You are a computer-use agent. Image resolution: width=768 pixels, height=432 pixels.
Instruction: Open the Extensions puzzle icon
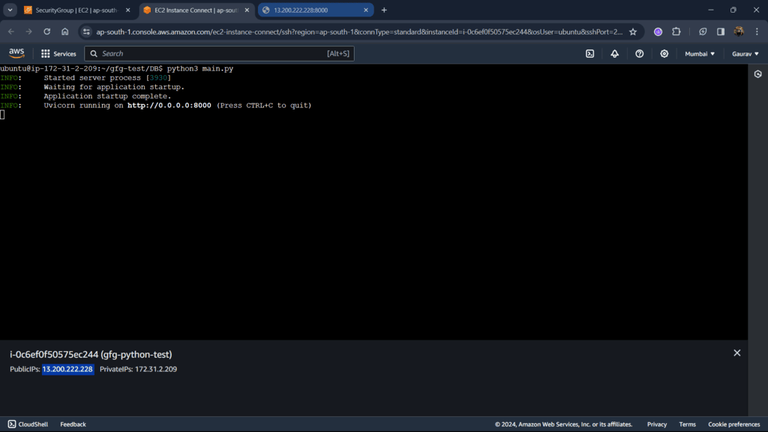coord(676,32)
